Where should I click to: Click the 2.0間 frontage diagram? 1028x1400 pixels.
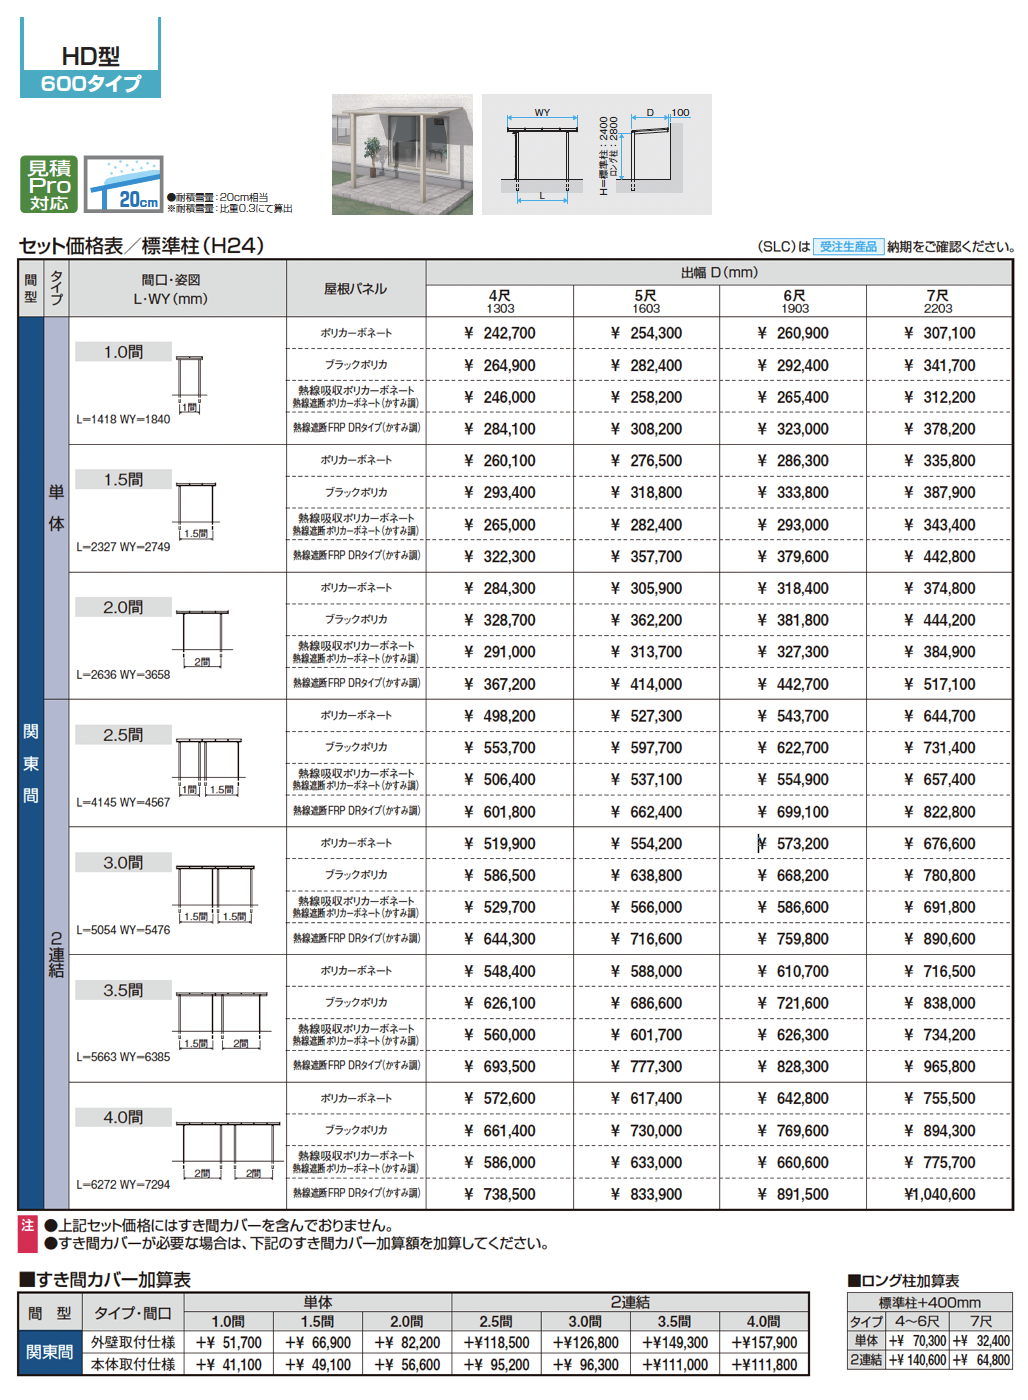(203, 639)
